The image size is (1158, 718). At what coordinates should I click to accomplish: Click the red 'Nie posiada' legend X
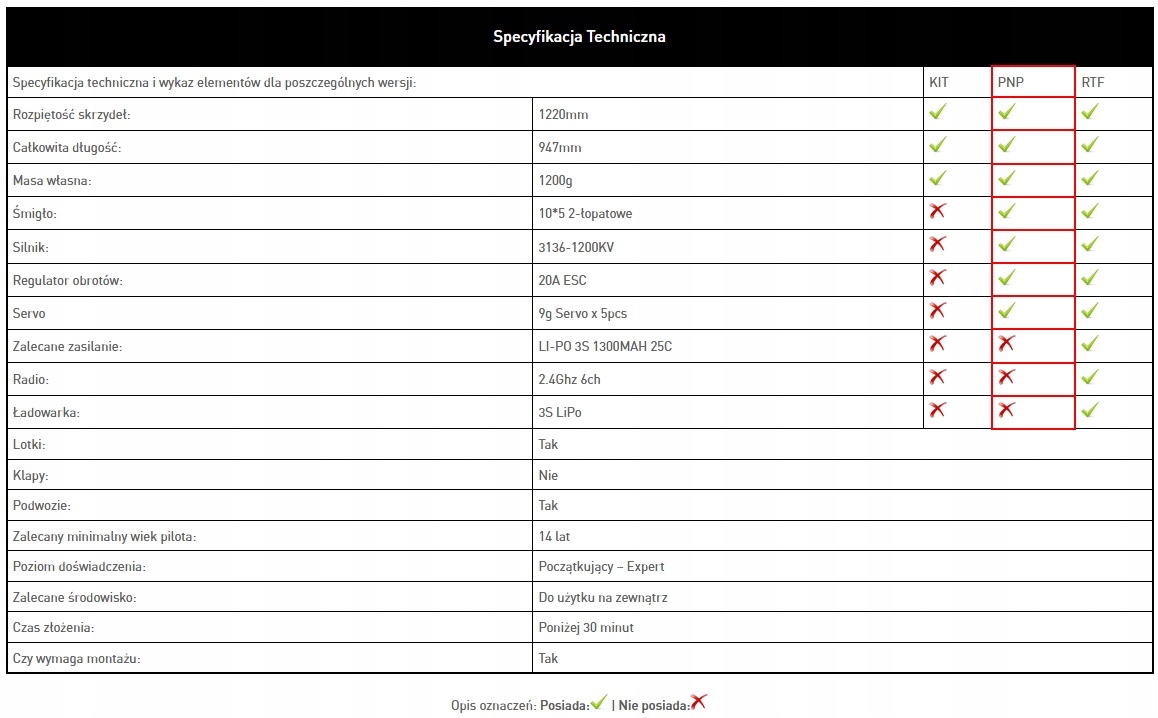(x=698, y=703)
